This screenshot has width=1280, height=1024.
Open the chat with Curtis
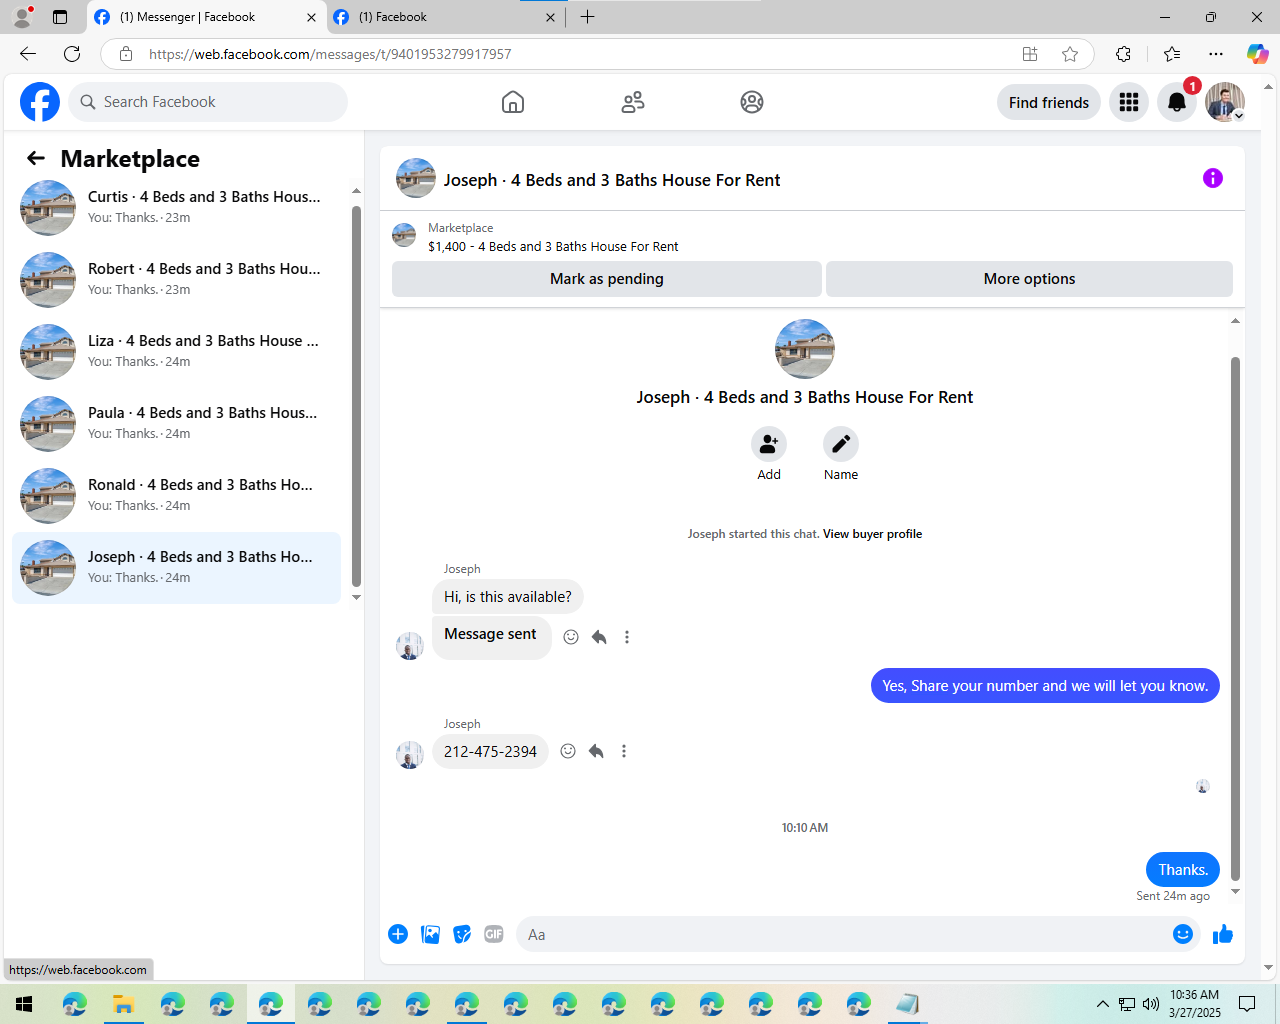(x=176, y=208)
